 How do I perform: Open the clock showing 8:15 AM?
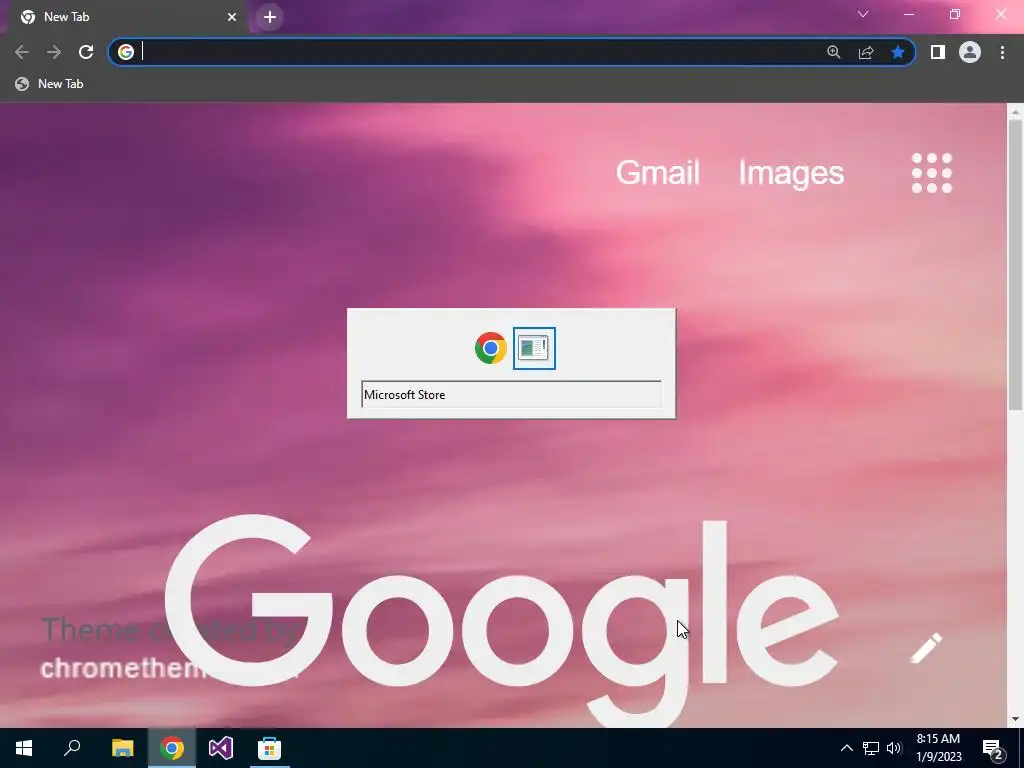(938, 748)
